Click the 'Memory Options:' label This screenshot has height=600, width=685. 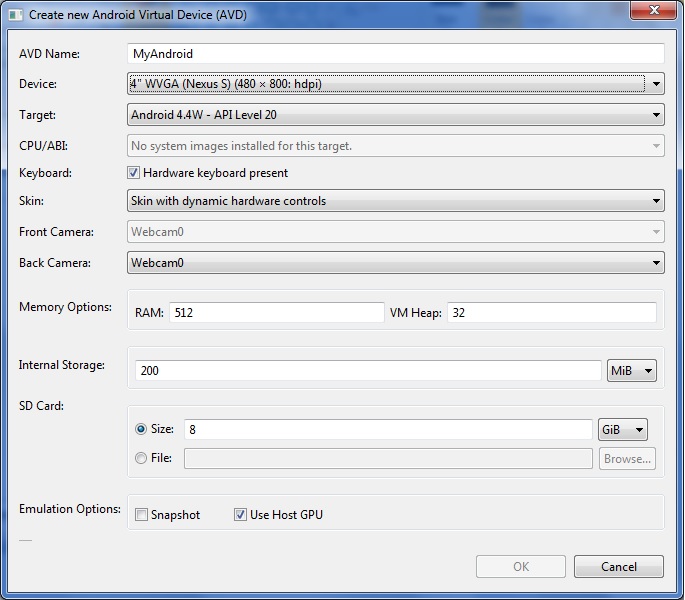pos(66,307)
